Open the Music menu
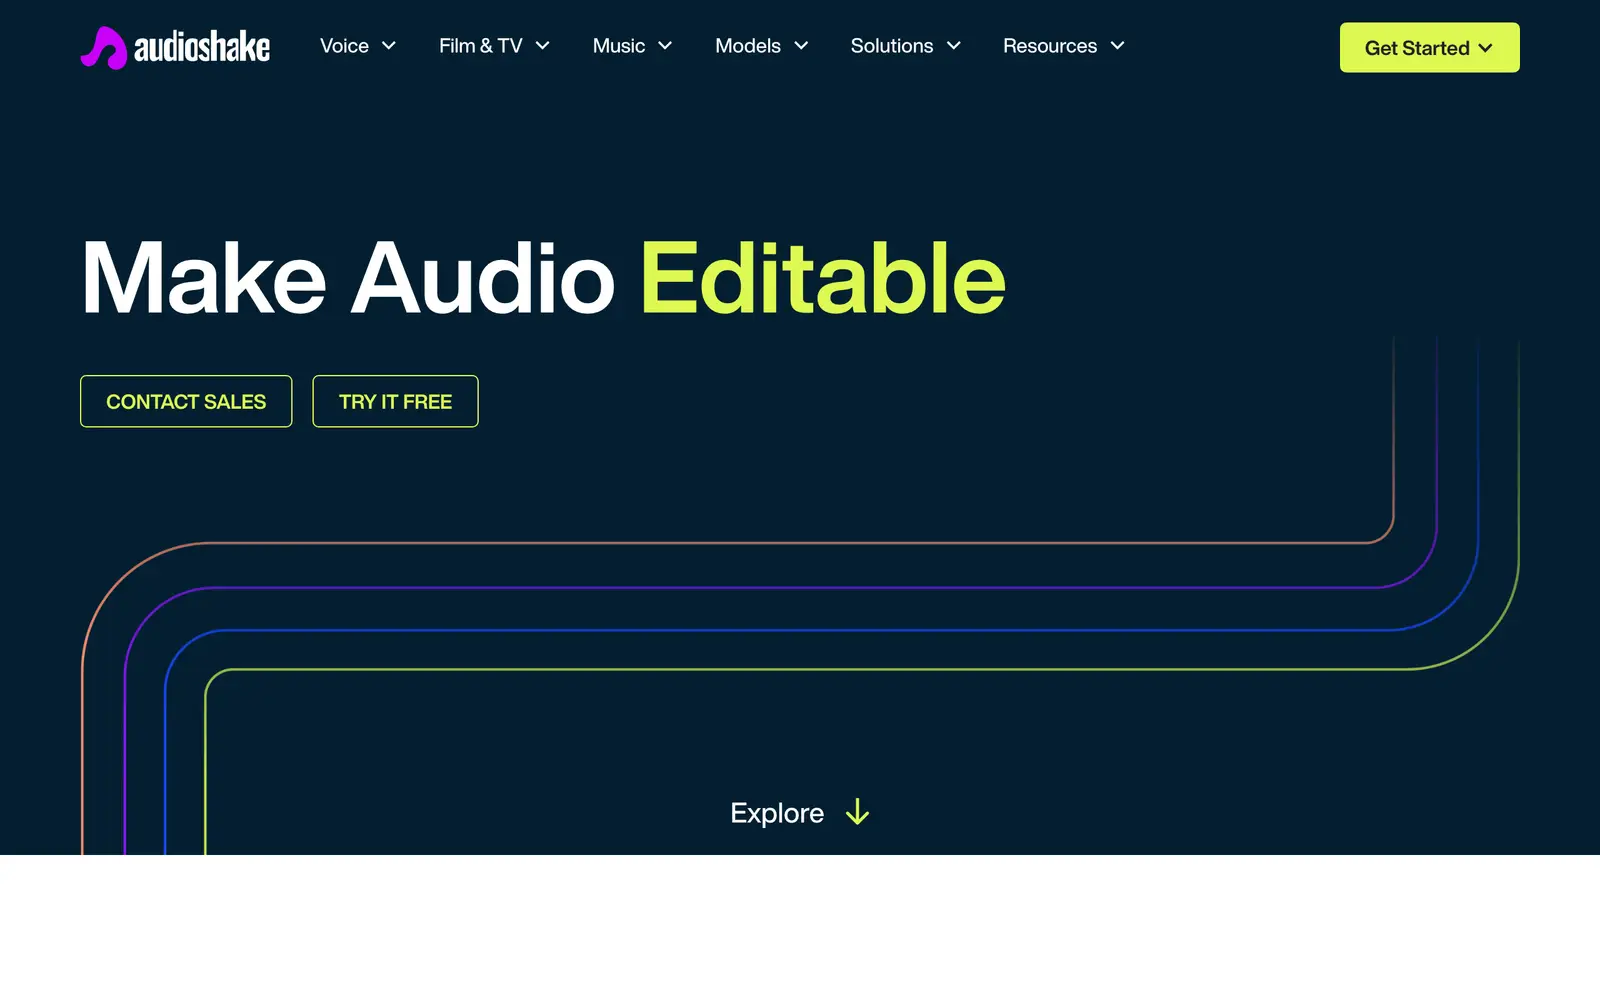Image resolution: width=1600 pixels, height=1000 pixels. click(618, 46)
